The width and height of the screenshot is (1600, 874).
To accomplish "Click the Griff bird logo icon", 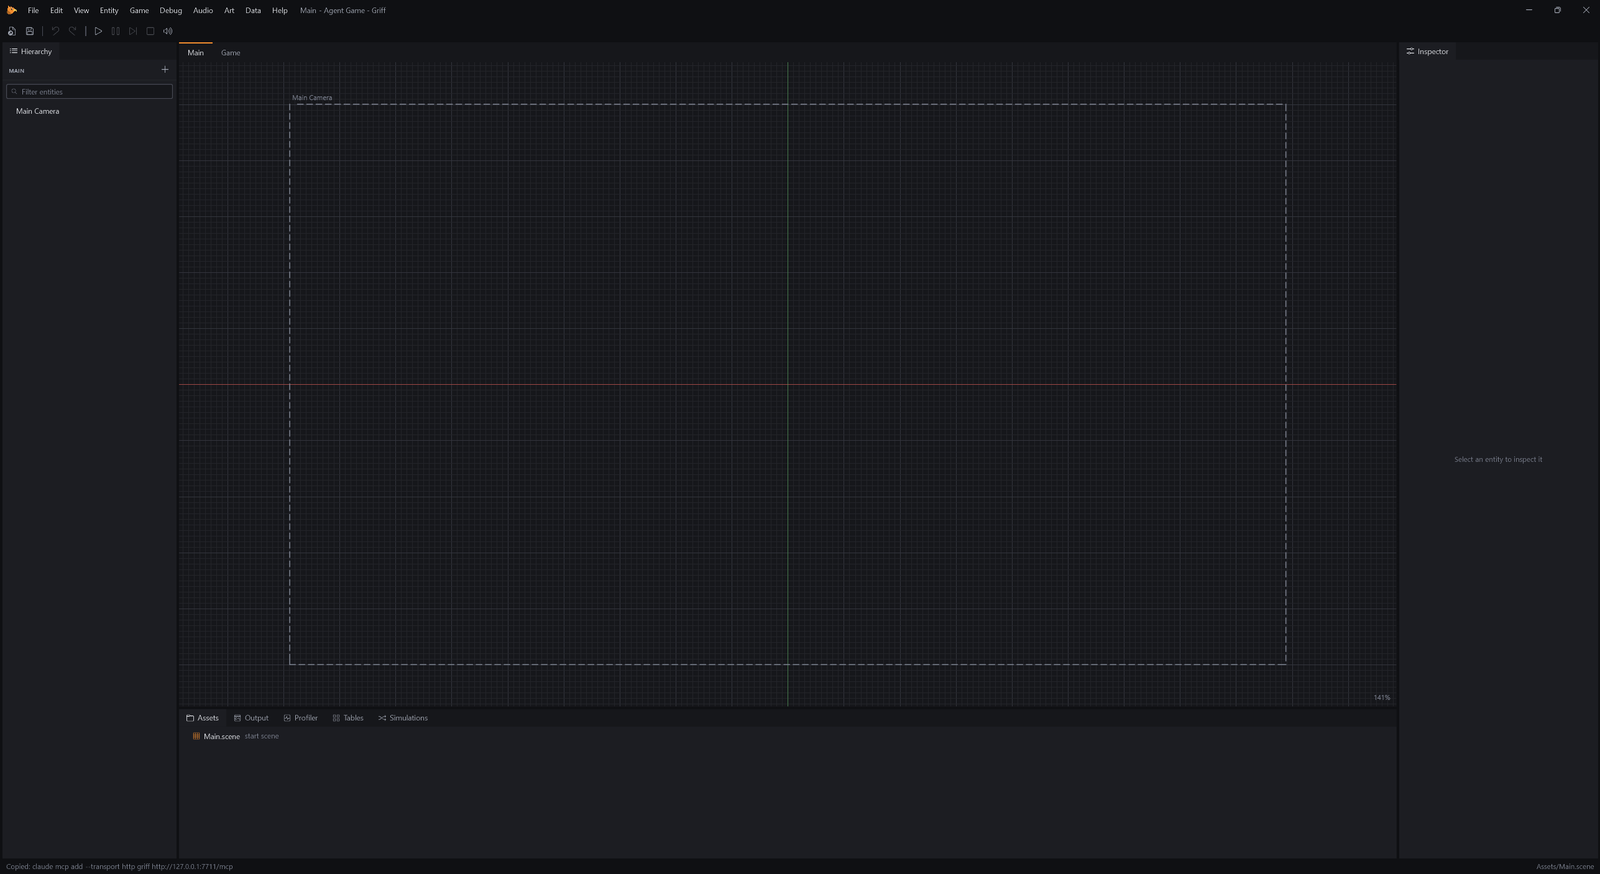I will [x=12, y=10].
